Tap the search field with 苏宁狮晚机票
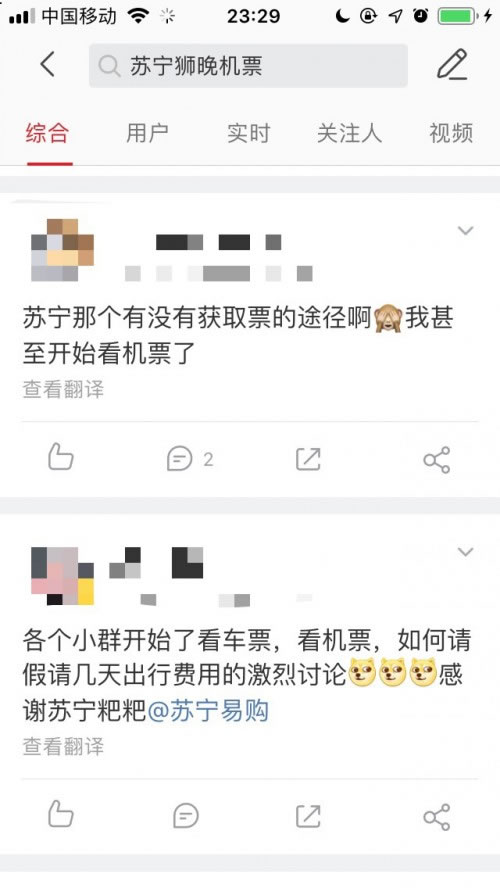Screen dimensions: 500x888 pyautogui.click(x=248, y=66)
